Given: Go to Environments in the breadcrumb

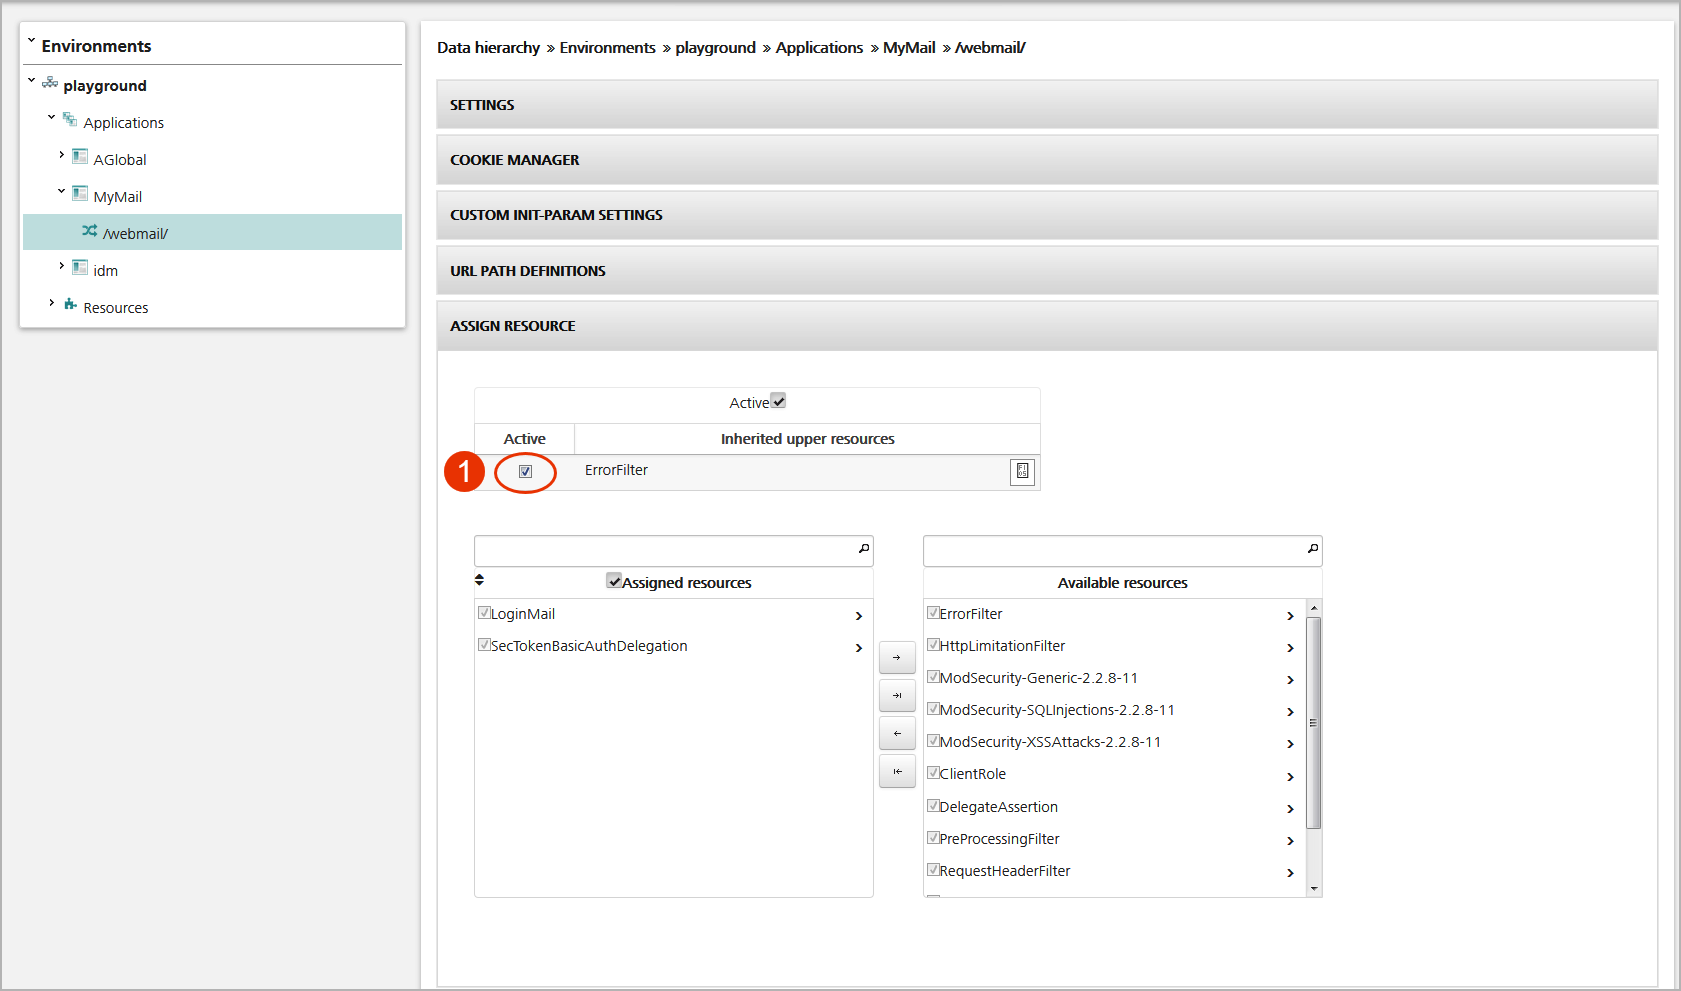Looking at the screenshot, I should click(607, 48).
